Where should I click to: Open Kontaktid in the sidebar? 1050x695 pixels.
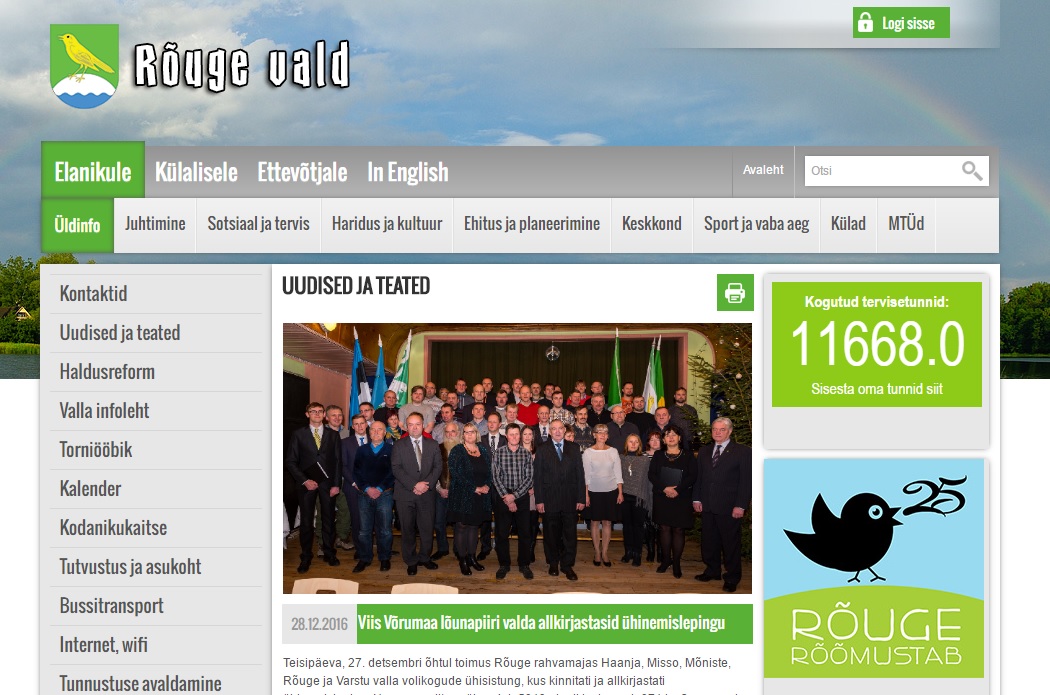[x=155, y=294]
